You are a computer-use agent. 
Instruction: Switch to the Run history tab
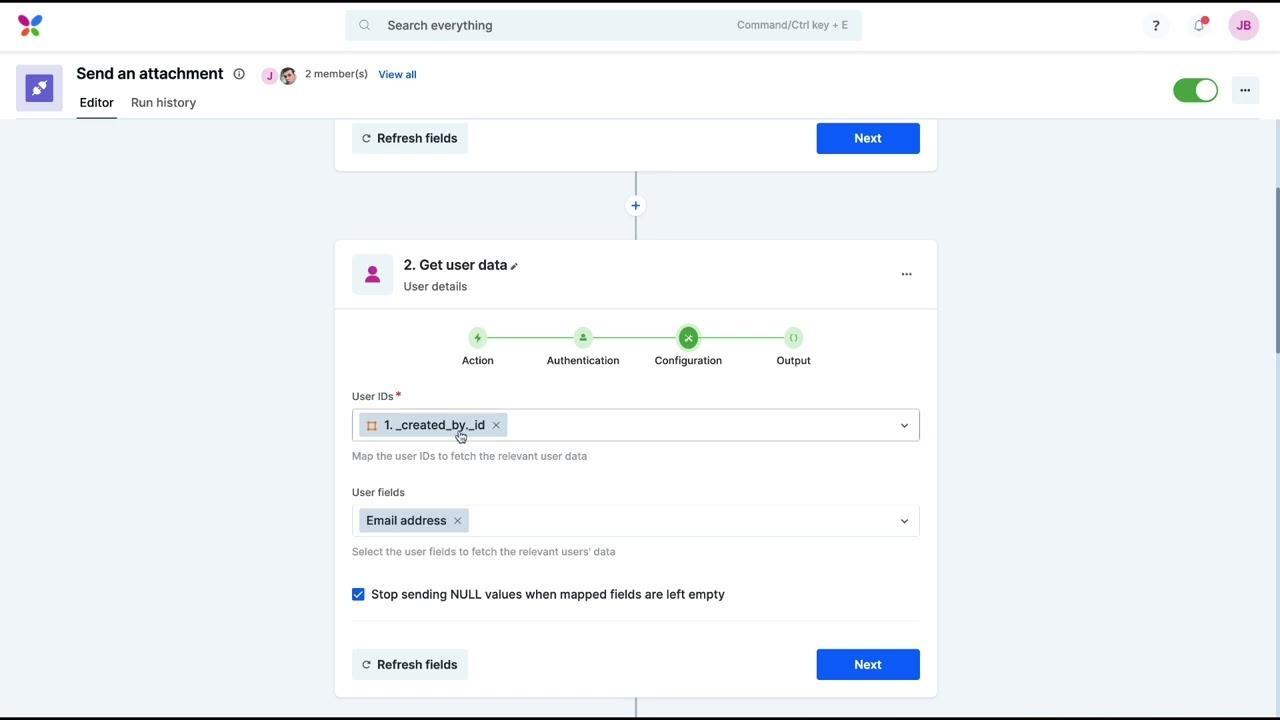coord(163,103)
